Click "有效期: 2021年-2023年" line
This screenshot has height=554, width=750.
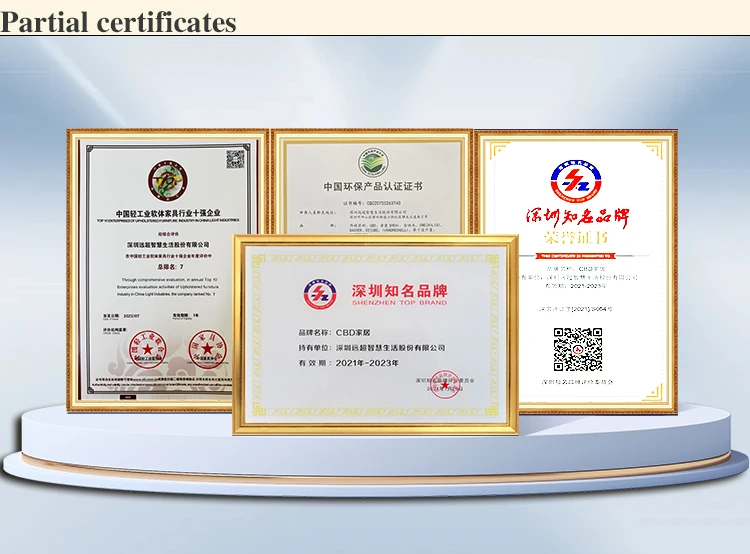(348, 363)
